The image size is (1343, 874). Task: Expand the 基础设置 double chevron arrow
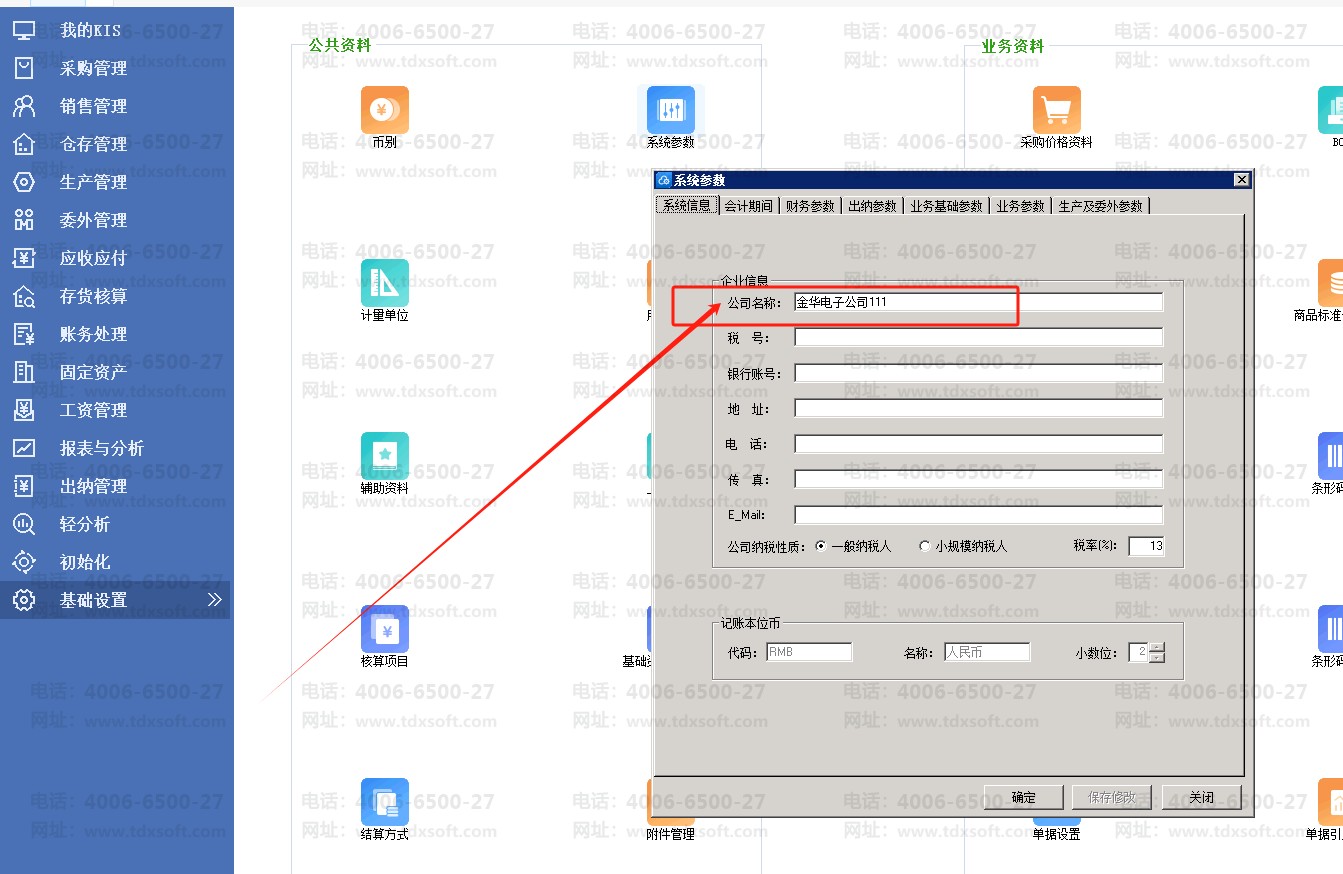(214, 600)
